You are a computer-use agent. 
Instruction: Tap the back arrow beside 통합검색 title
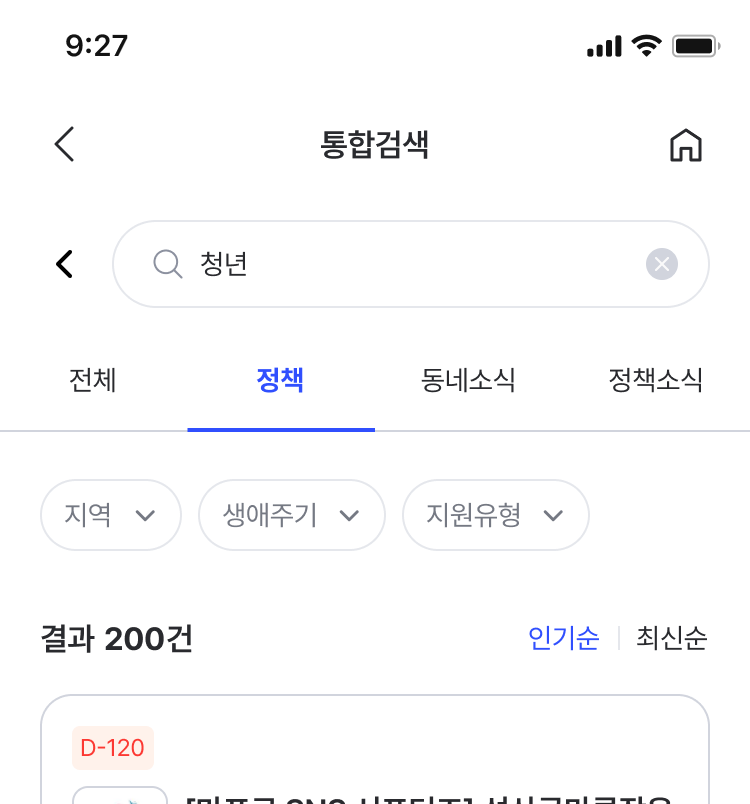[65, 144]
